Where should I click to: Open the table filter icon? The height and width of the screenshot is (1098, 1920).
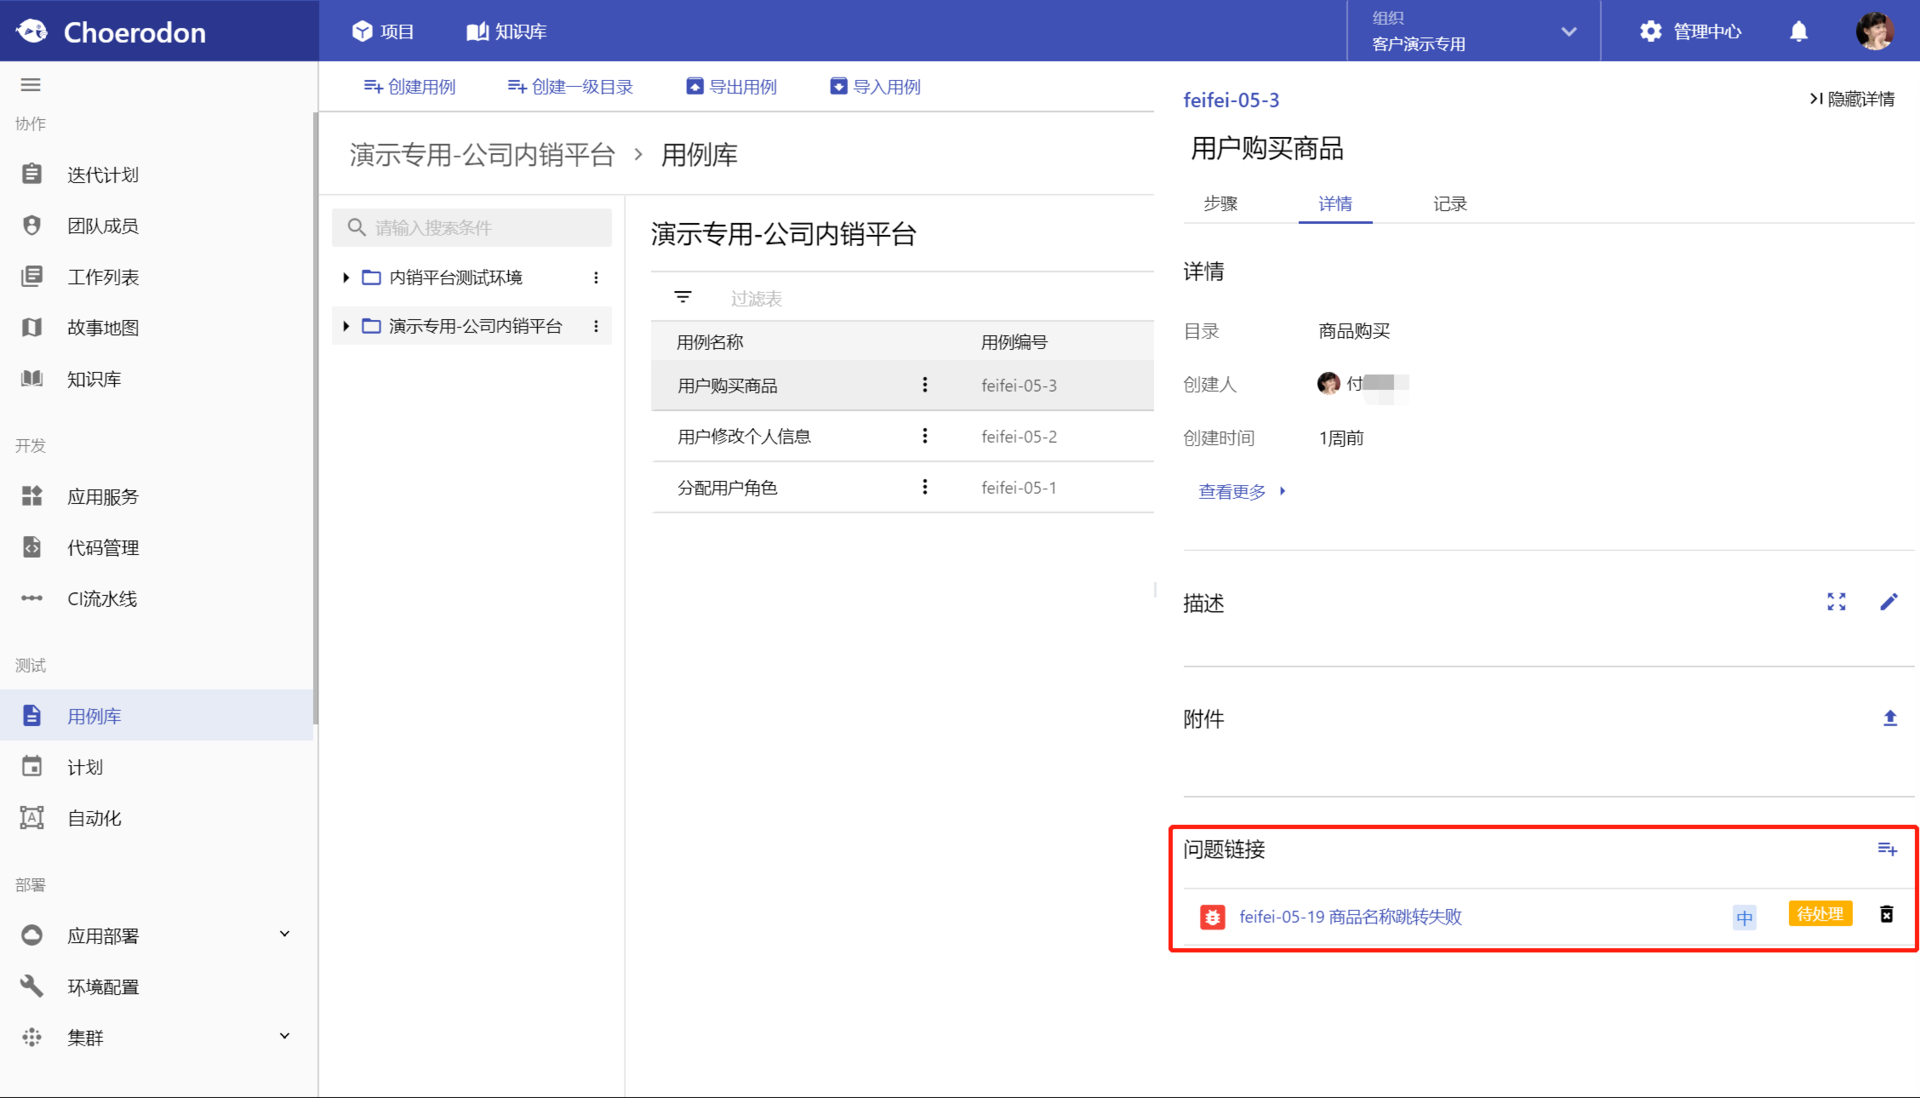[x=683, y=297]
